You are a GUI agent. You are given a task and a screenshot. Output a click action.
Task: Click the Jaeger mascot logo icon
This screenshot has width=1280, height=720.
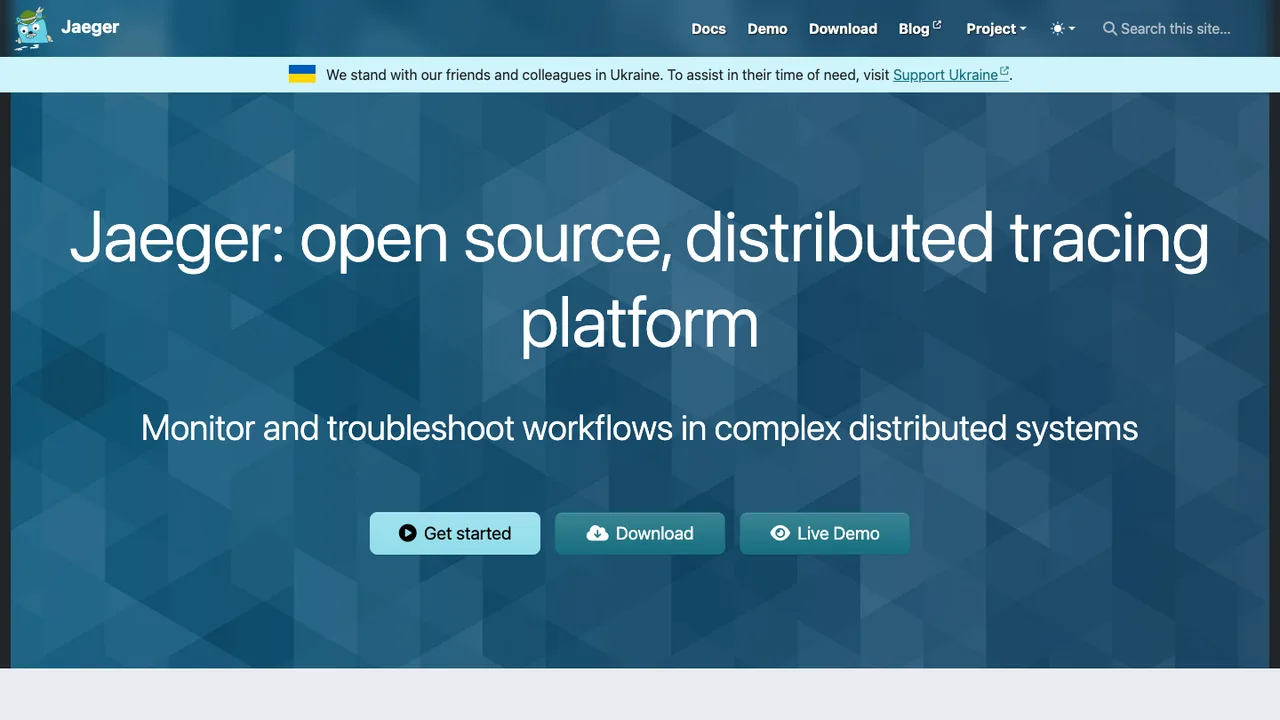pos(33,28)
